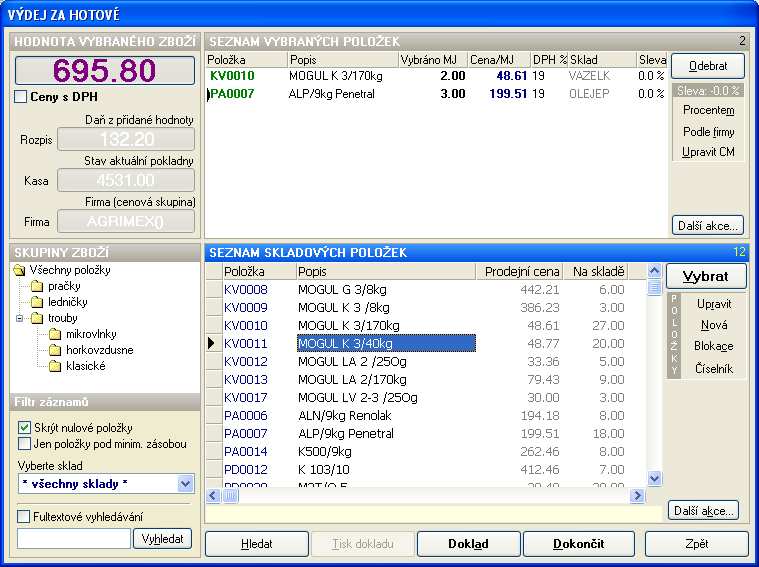Open Další akce in selected items panel
This screenshot has height=567, width=759.
708,226
